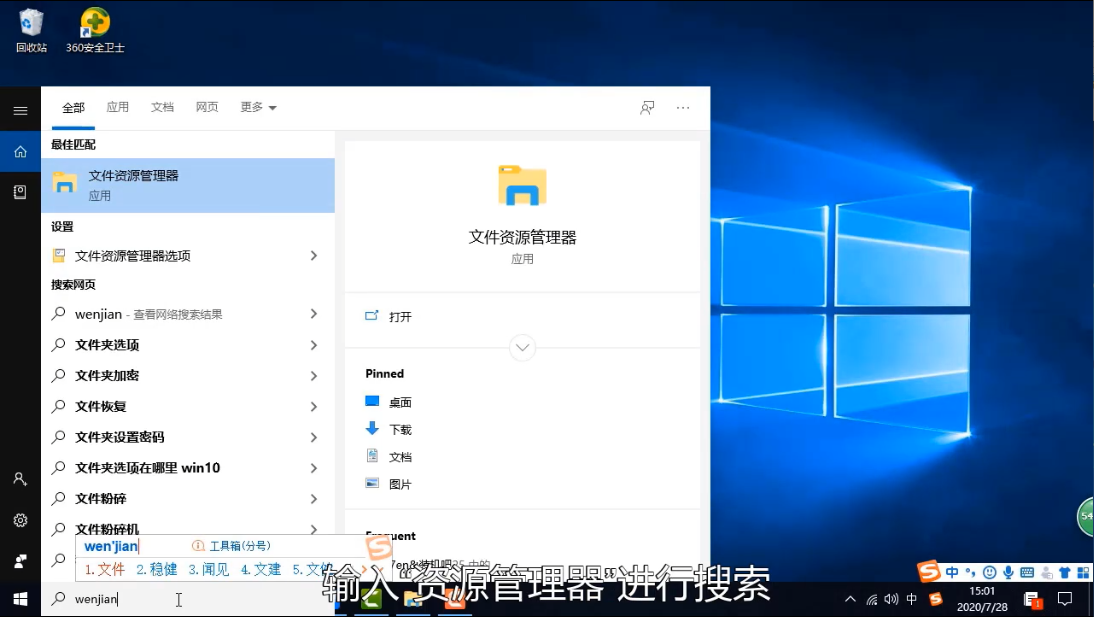
Task: Open the 360安全卫士 desktop shortcut
Action: tap(95, 30)
